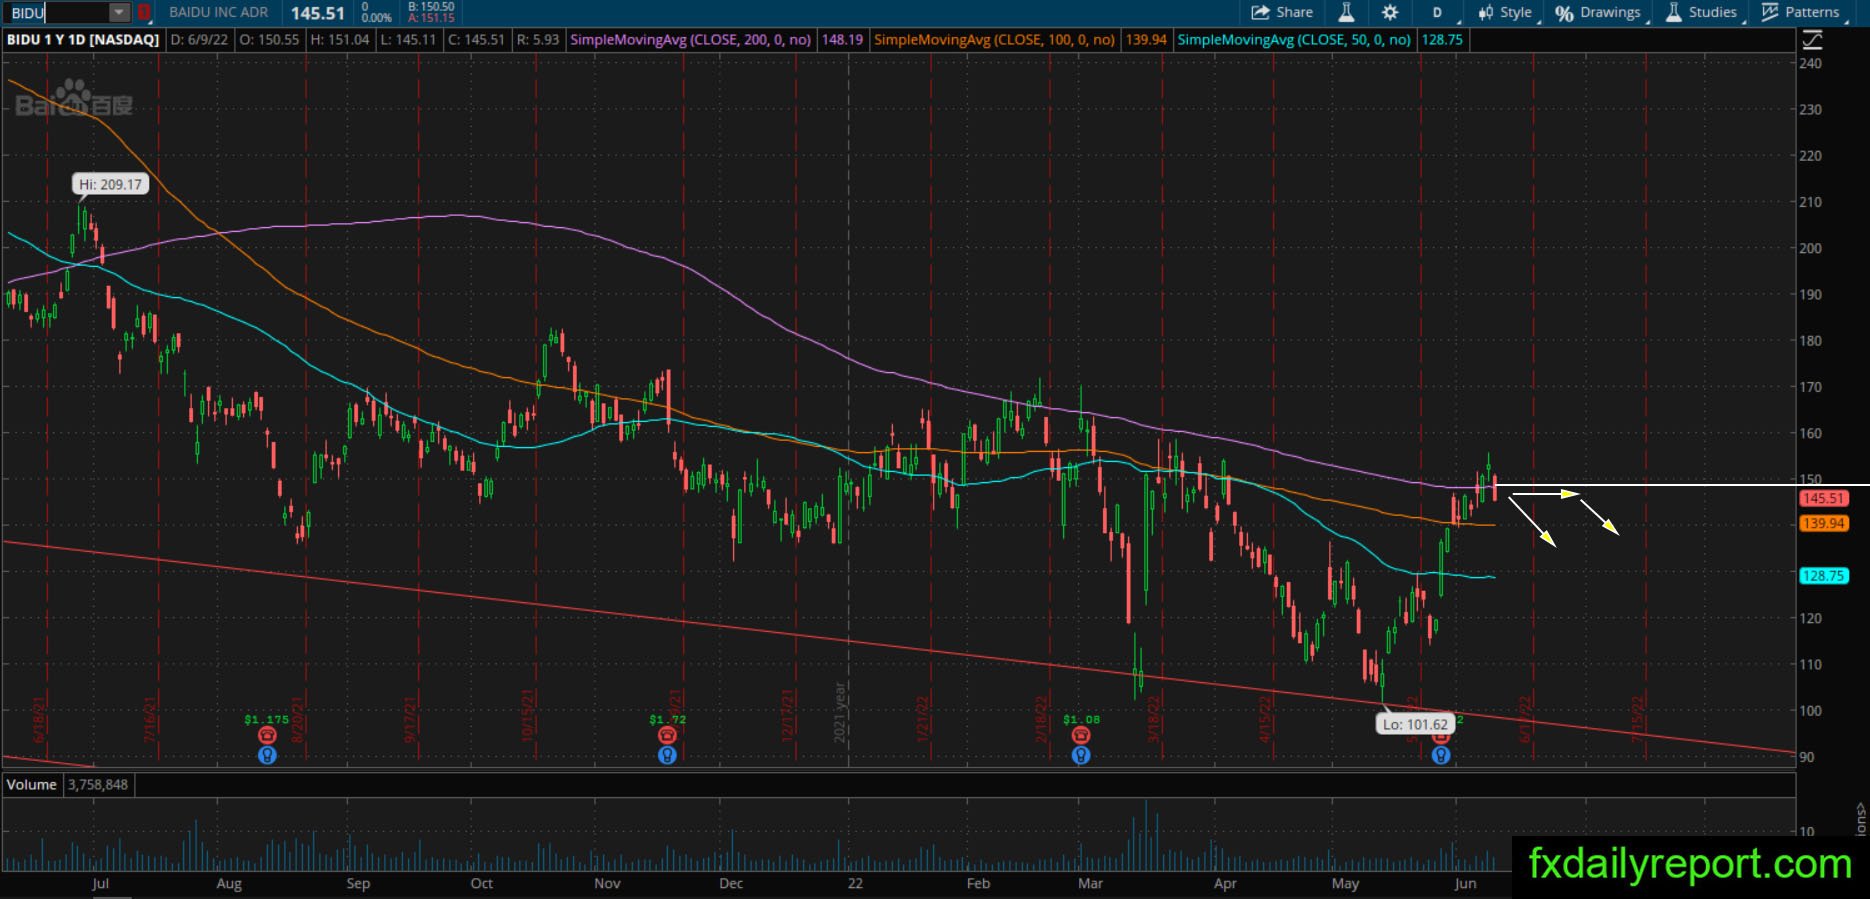Screen dimensions: 1870x899
Task: Click the blue lightbulb icon under $1.08
Action: [x=1081, y=755]
